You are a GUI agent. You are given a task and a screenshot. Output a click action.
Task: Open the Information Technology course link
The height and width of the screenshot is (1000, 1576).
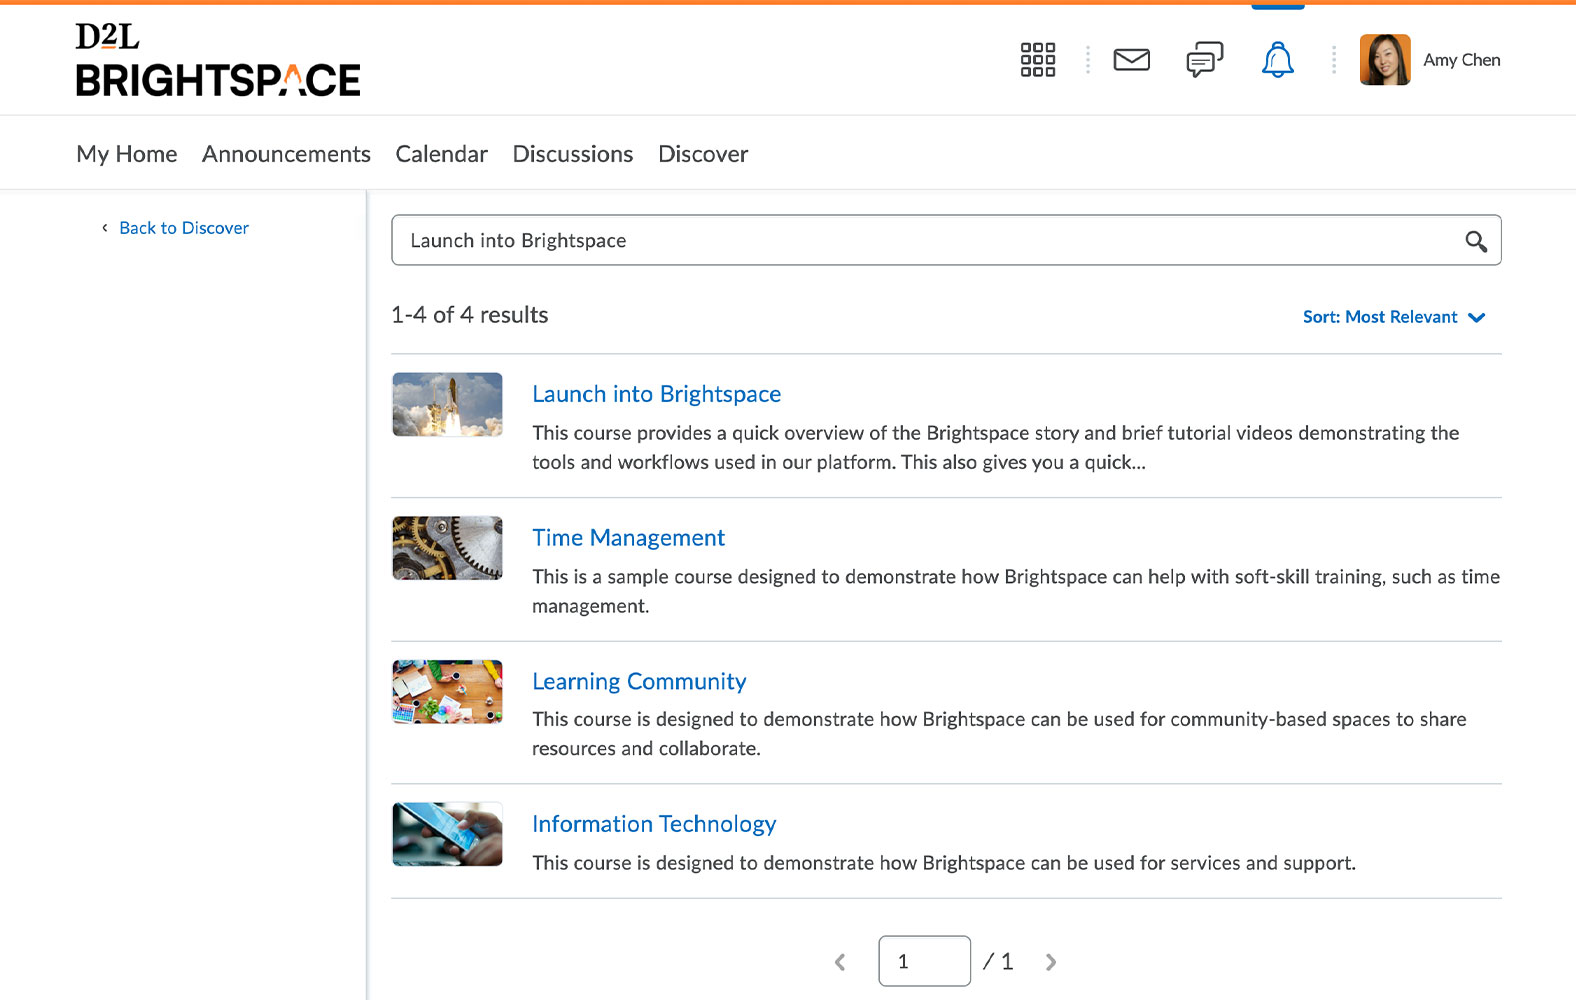tap(654, 824)
